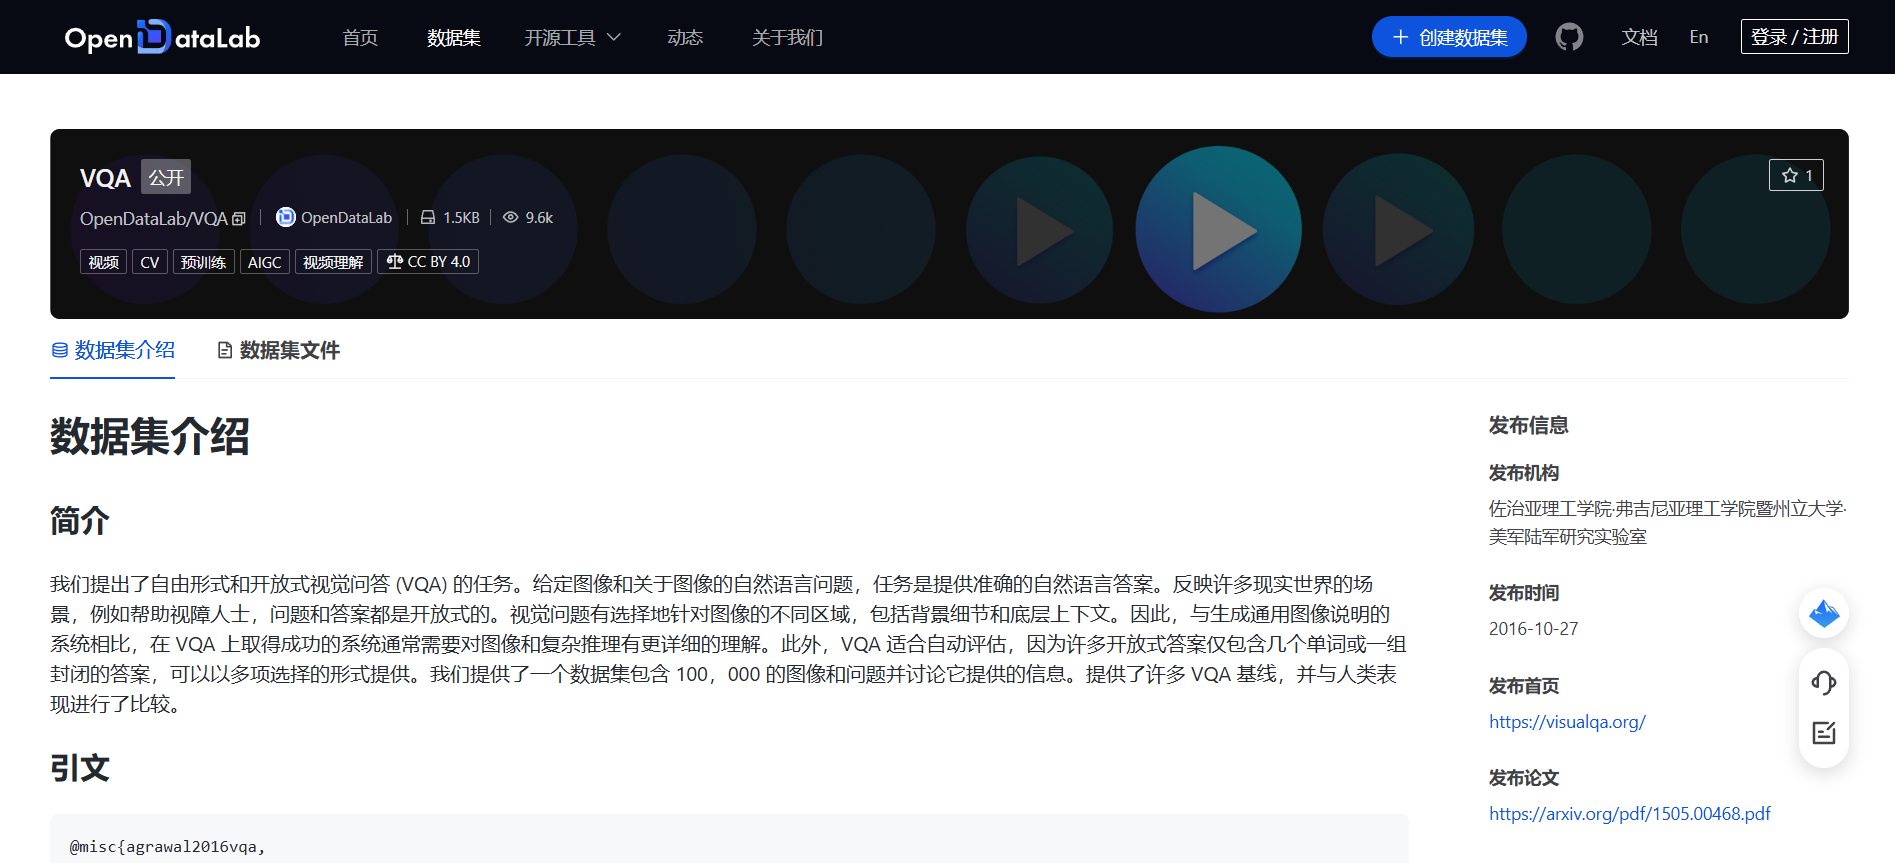This screenshot has height=863, width=1895.
Task: Open the GitHub icon link
Action: pyautogui.click(x=1569, y=37)
